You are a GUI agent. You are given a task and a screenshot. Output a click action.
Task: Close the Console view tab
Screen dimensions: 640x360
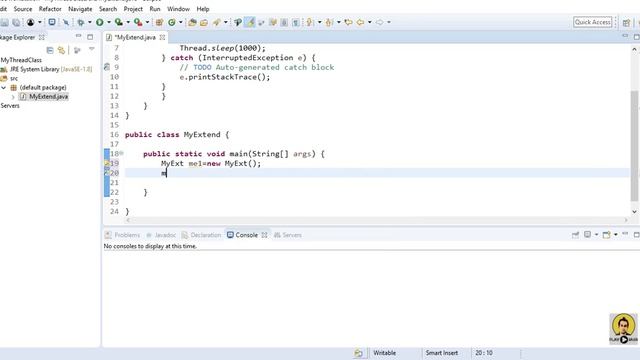[x=264, y=235]
